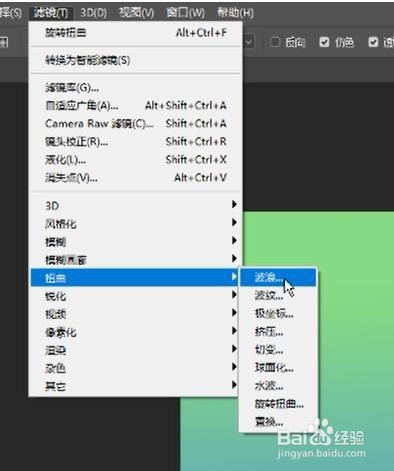Uncheck the 仿色 checkbox

(x=324, y=42)
